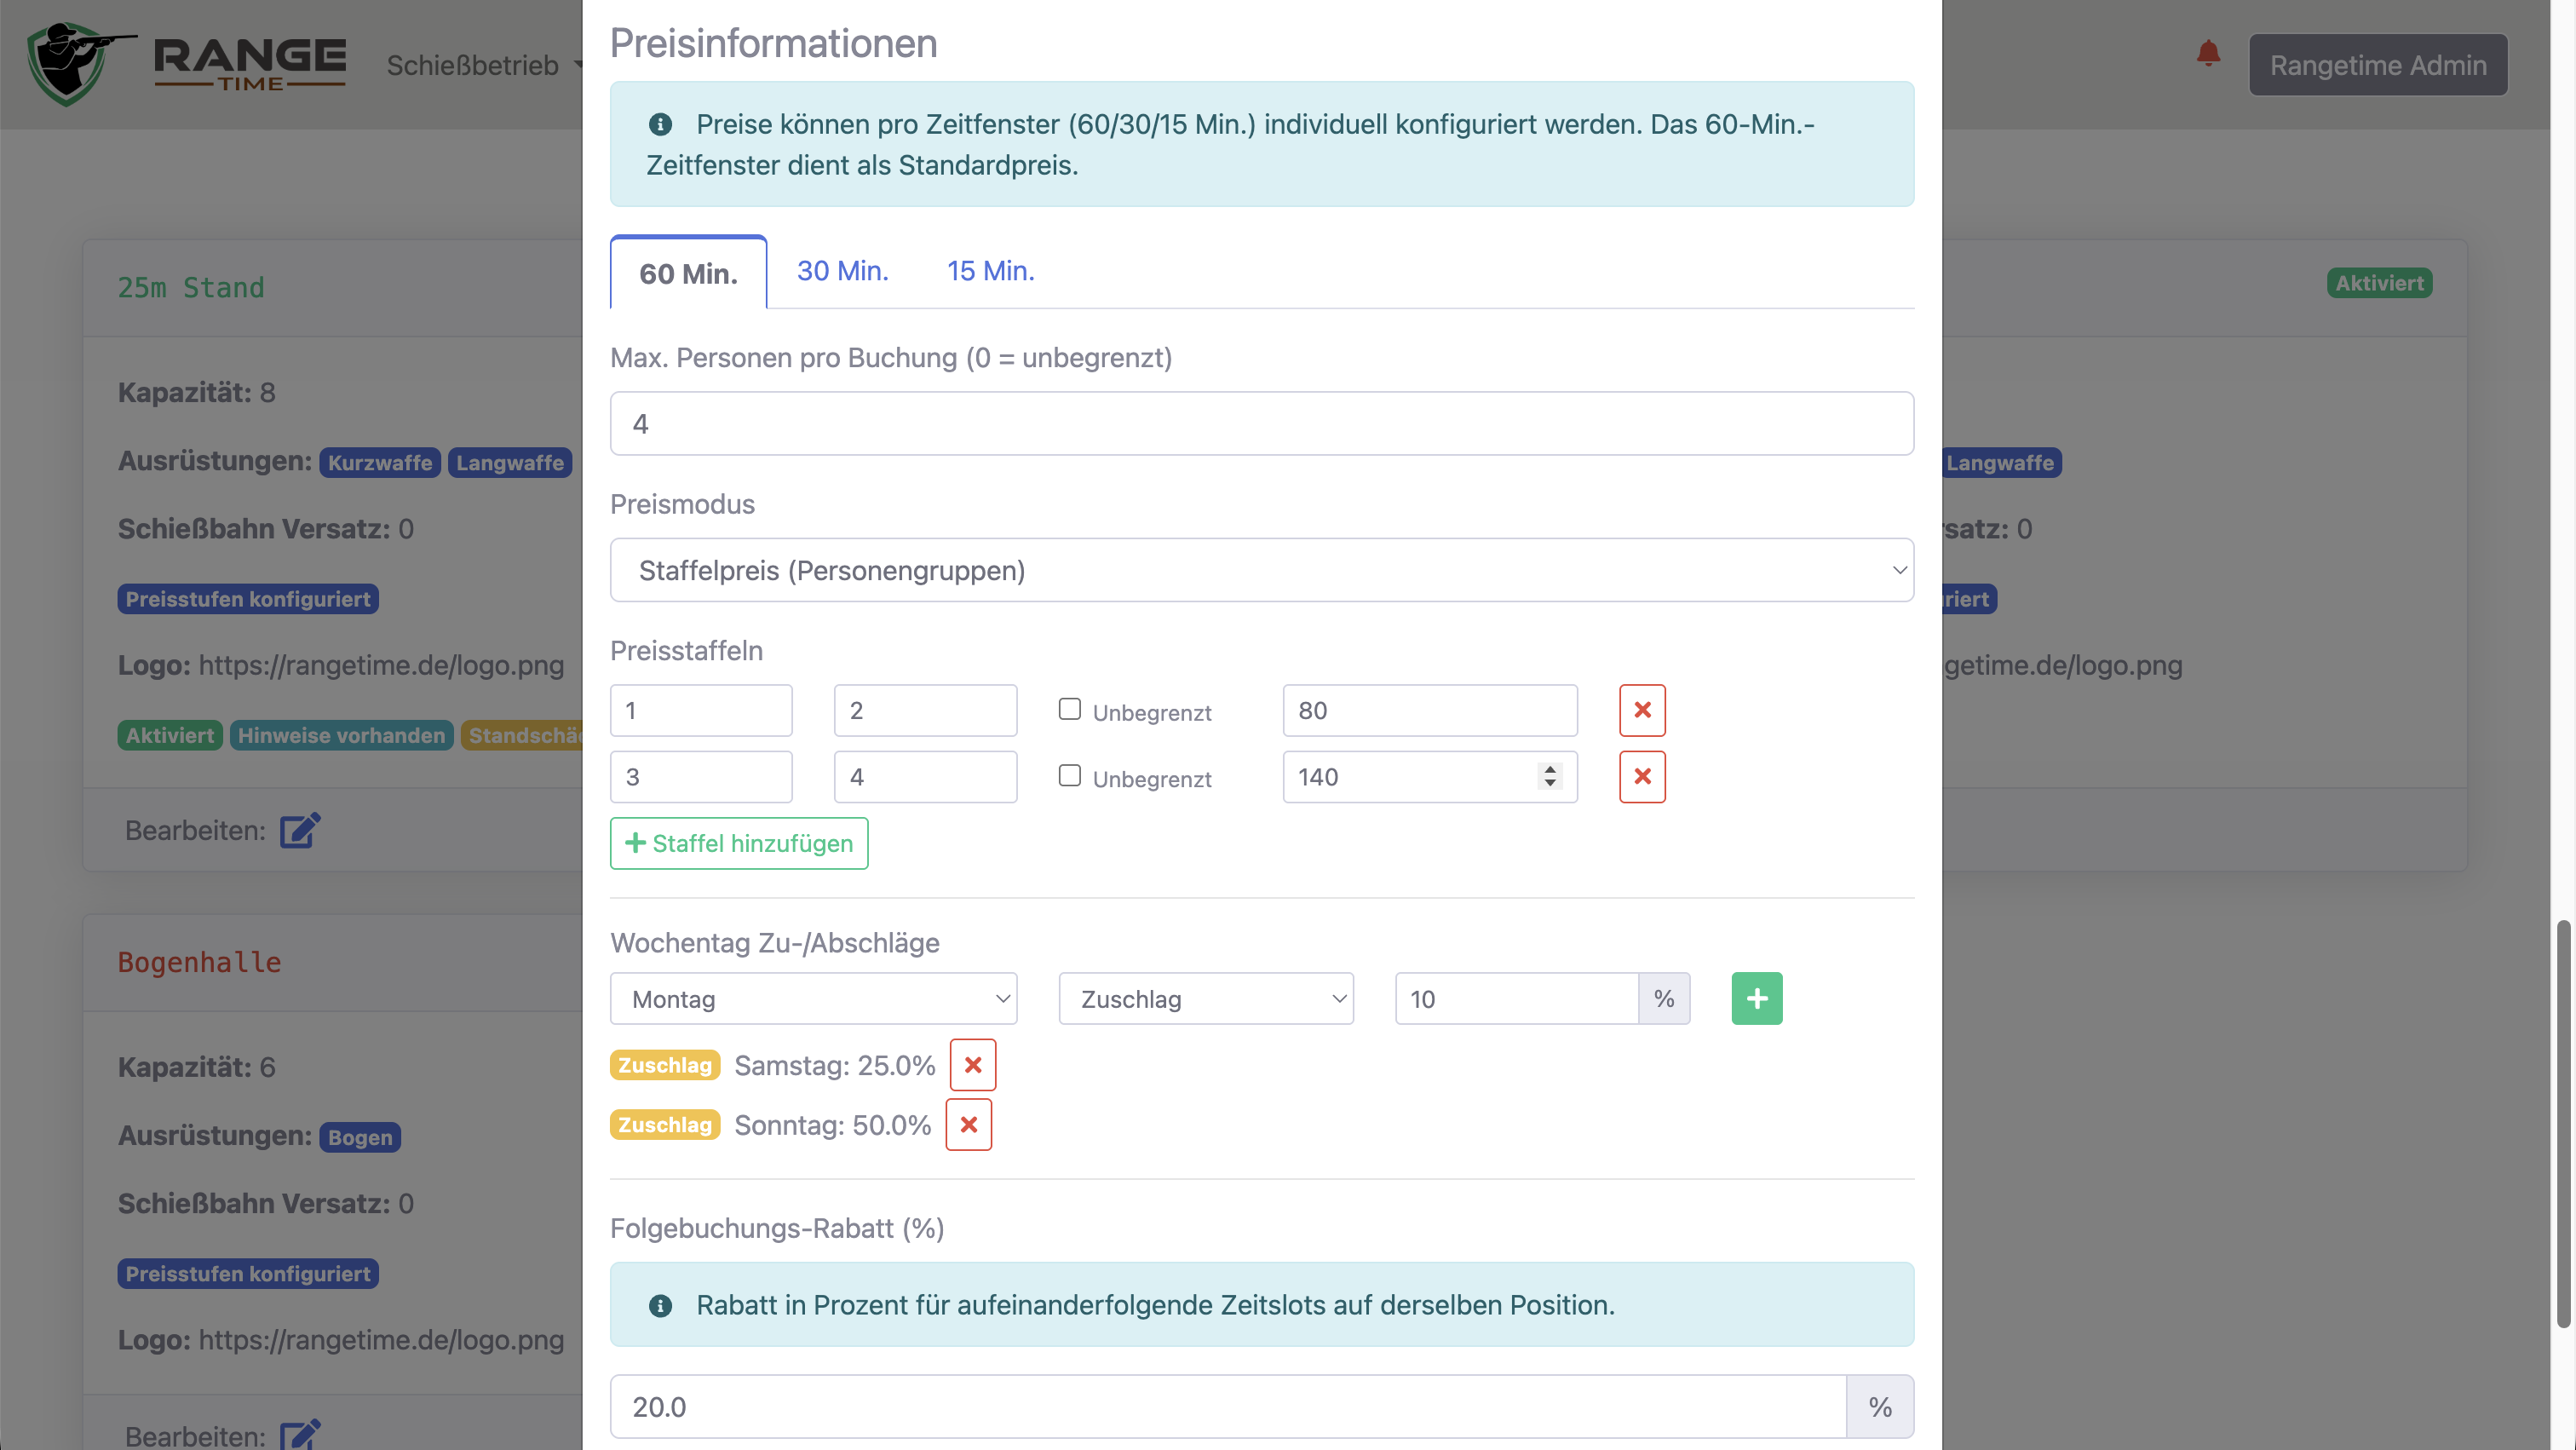Click the Staffel hinzufügen button
The height and width of the screenshot is (1450, 2576).
point(739,843)
